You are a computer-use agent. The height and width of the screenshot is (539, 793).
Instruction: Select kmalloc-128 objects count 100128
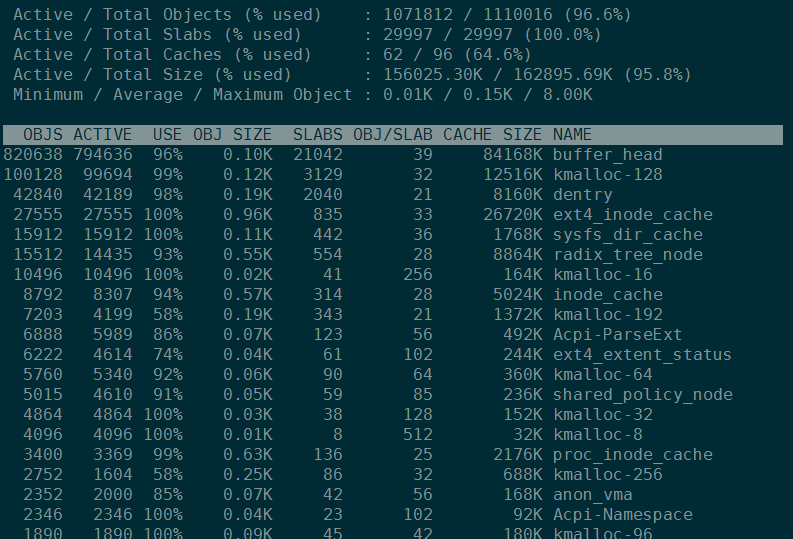point(33,174)
